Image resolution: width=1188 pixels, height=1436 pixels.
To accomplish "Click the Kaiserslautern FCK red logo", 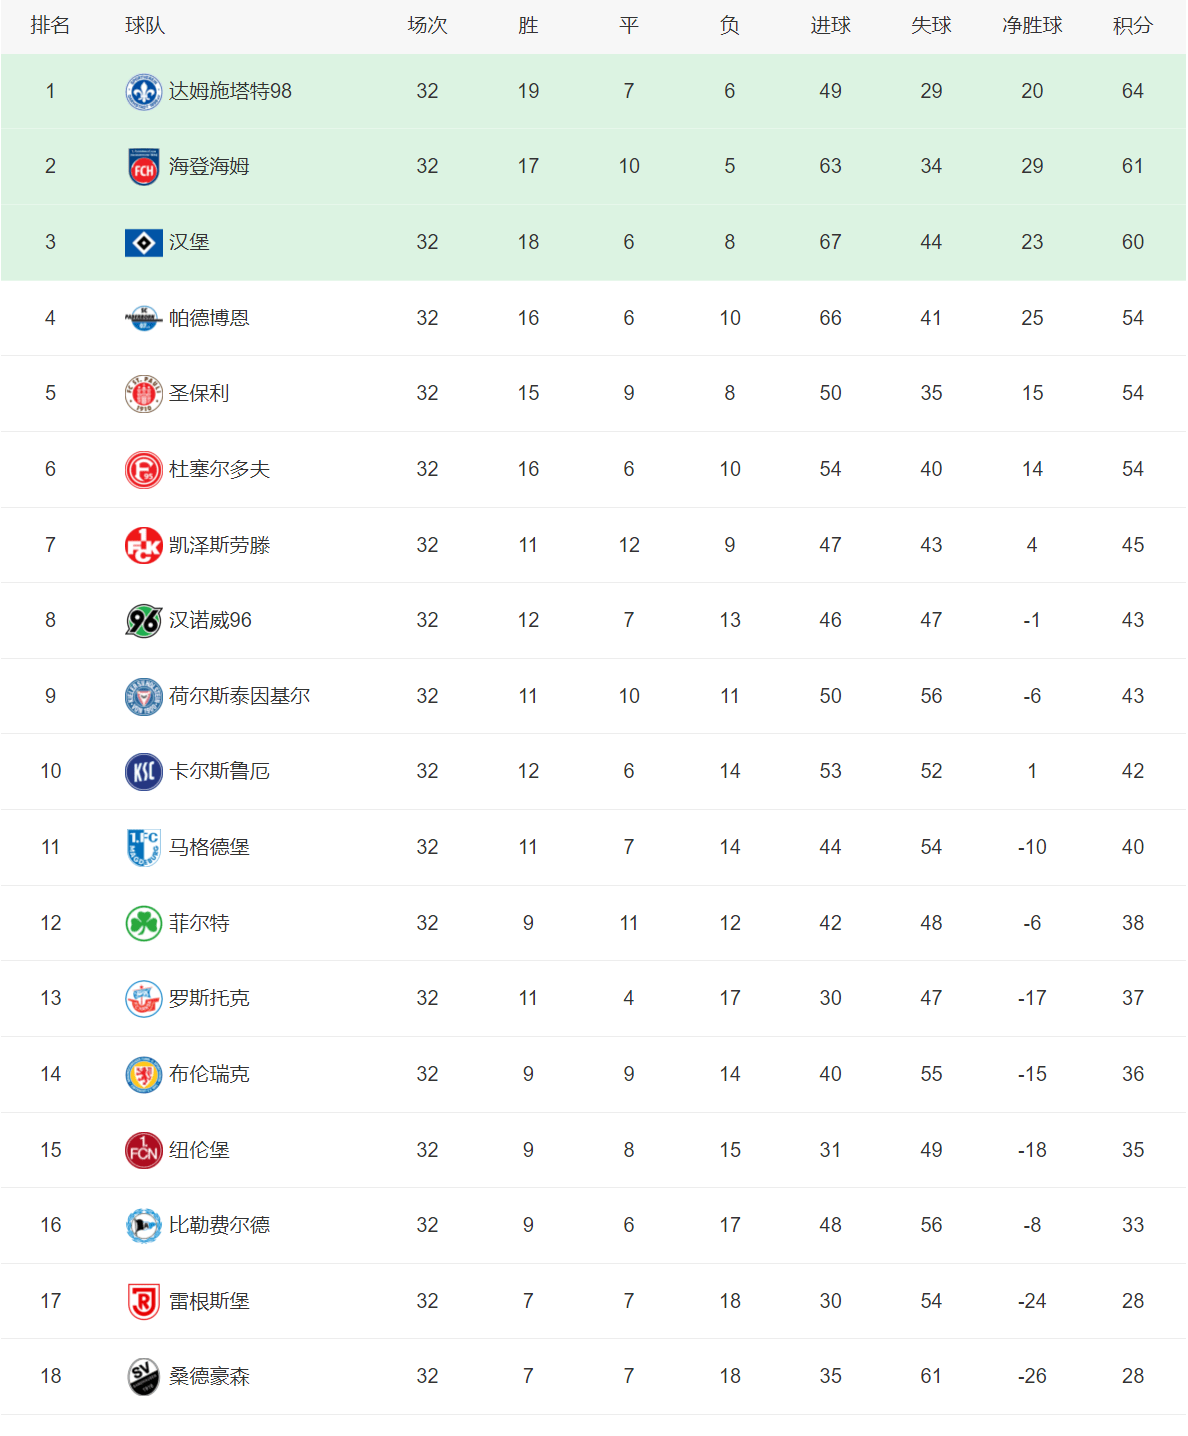I will coord(143,546).
